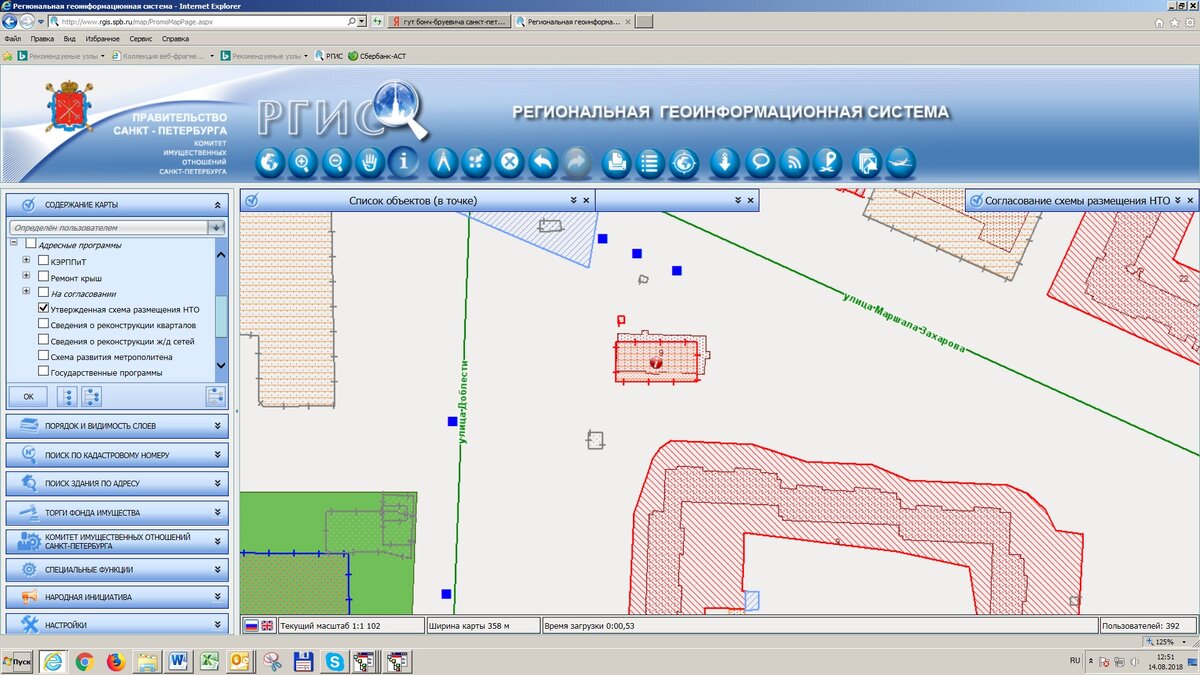The height and width of the screenshot is (675, 1200).
Task: Enable Схема развития метрополитена layer
Action: [43, 356]
